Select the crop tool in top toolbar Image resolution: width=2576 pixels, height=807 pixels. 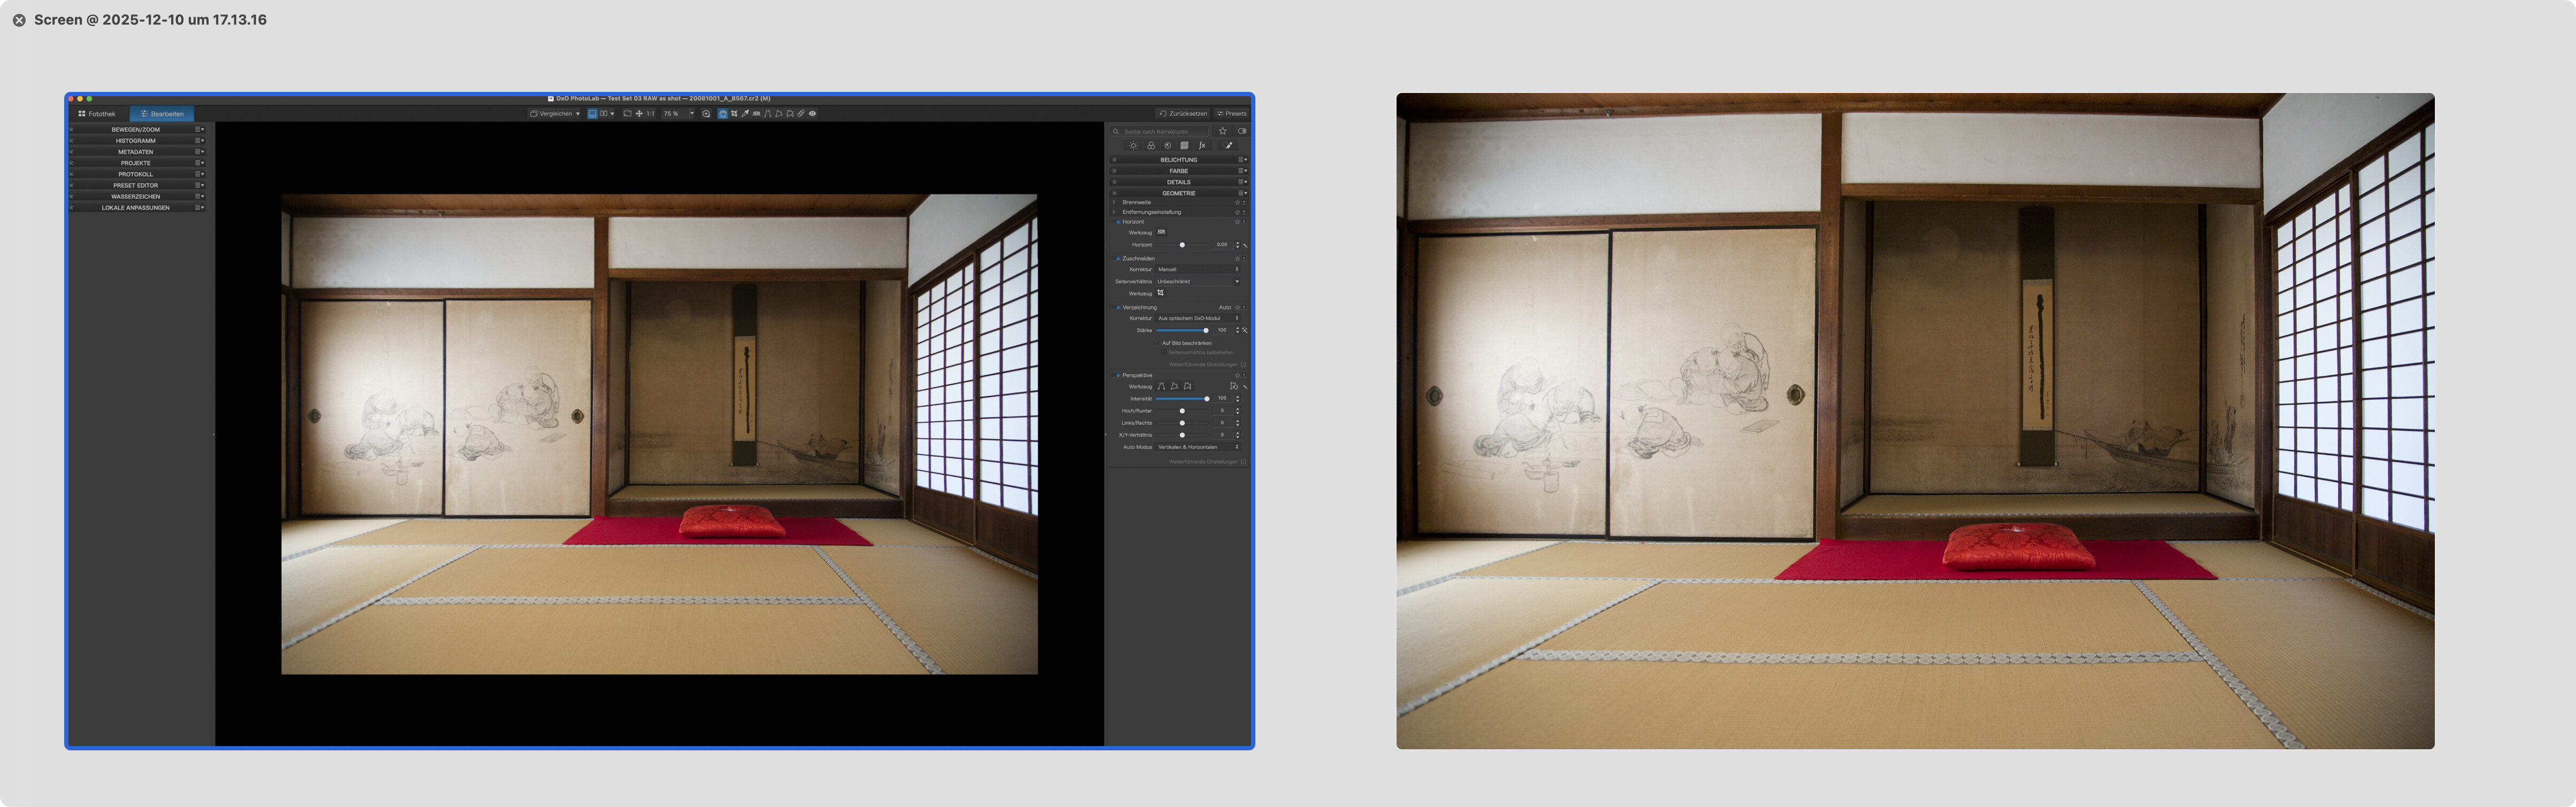pos(734,114)
